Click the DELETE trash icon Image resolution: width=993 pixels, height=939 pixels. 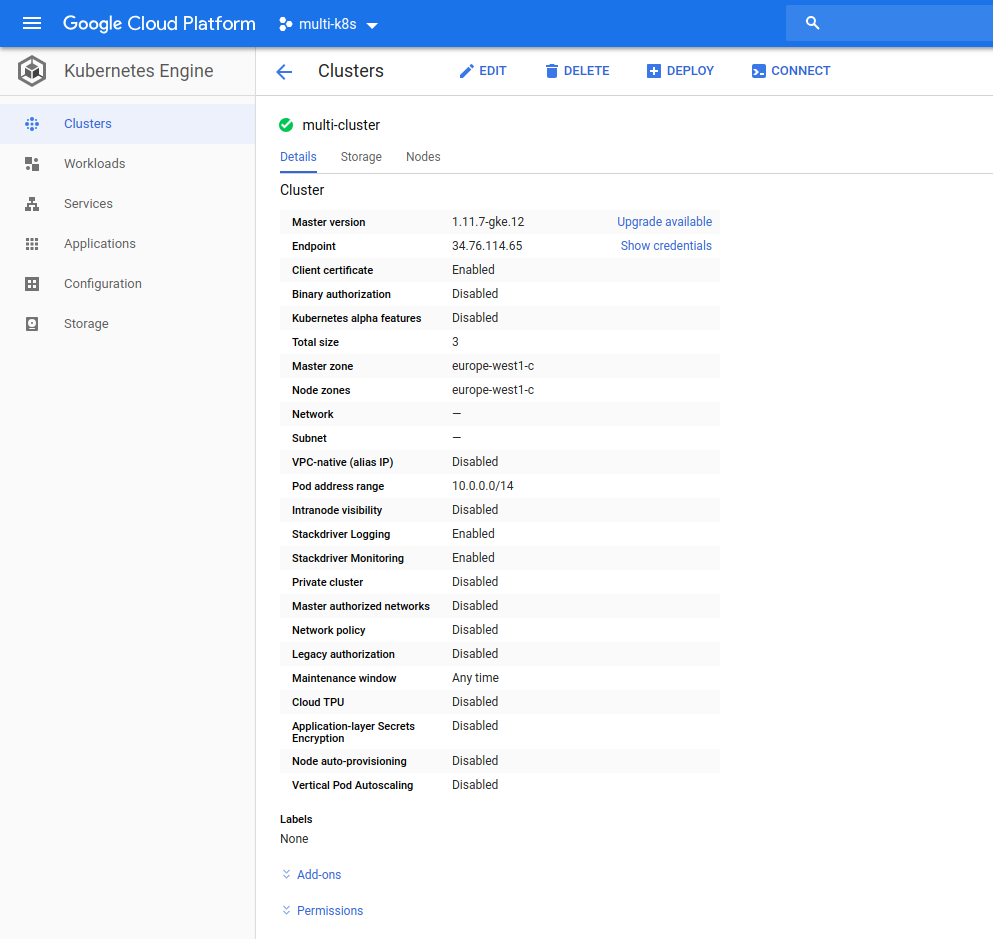tap(552, 71)
